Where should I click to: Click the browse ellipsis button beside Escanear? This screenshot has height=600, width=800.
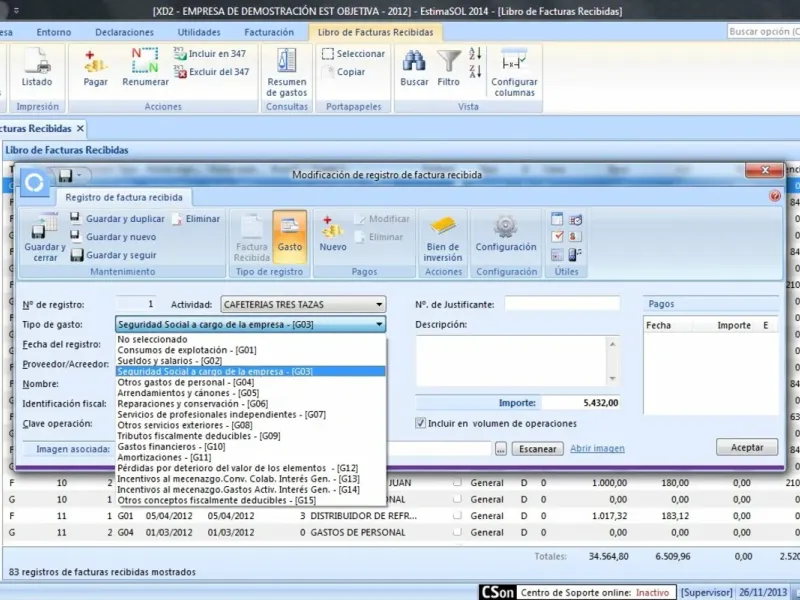(501, 449)
